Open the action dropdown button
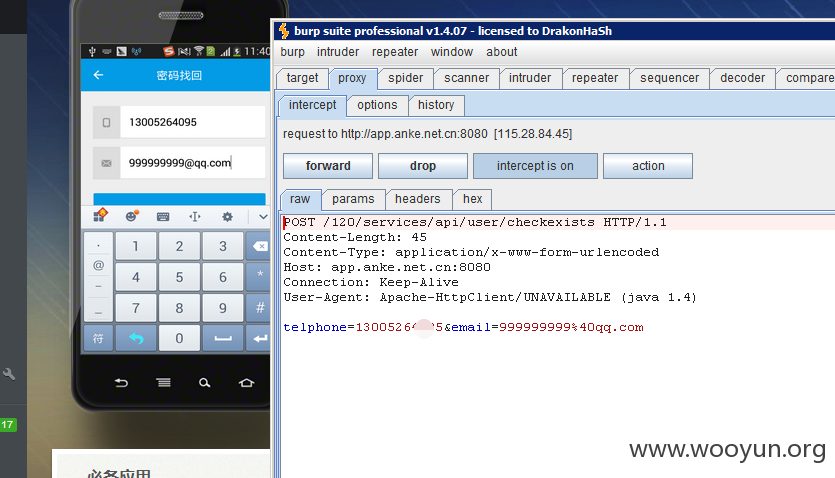Viewport: 835px width, 478px height. [x=648, y=166]
